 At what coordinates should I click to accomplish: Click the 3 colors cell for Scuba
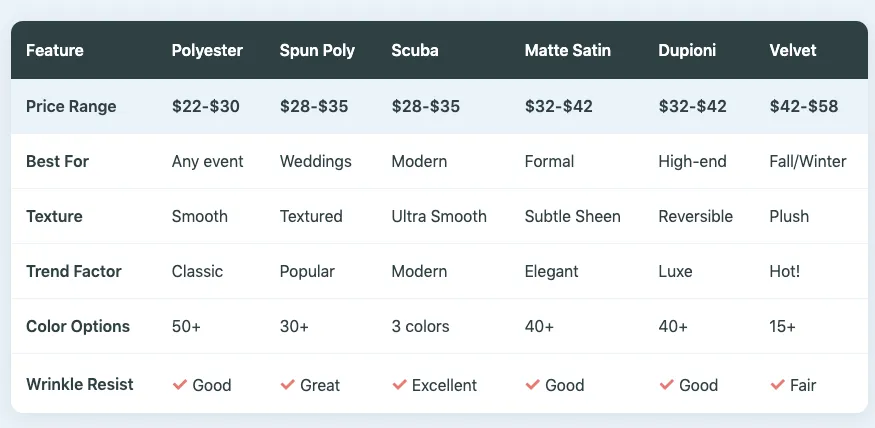point(421,326)
